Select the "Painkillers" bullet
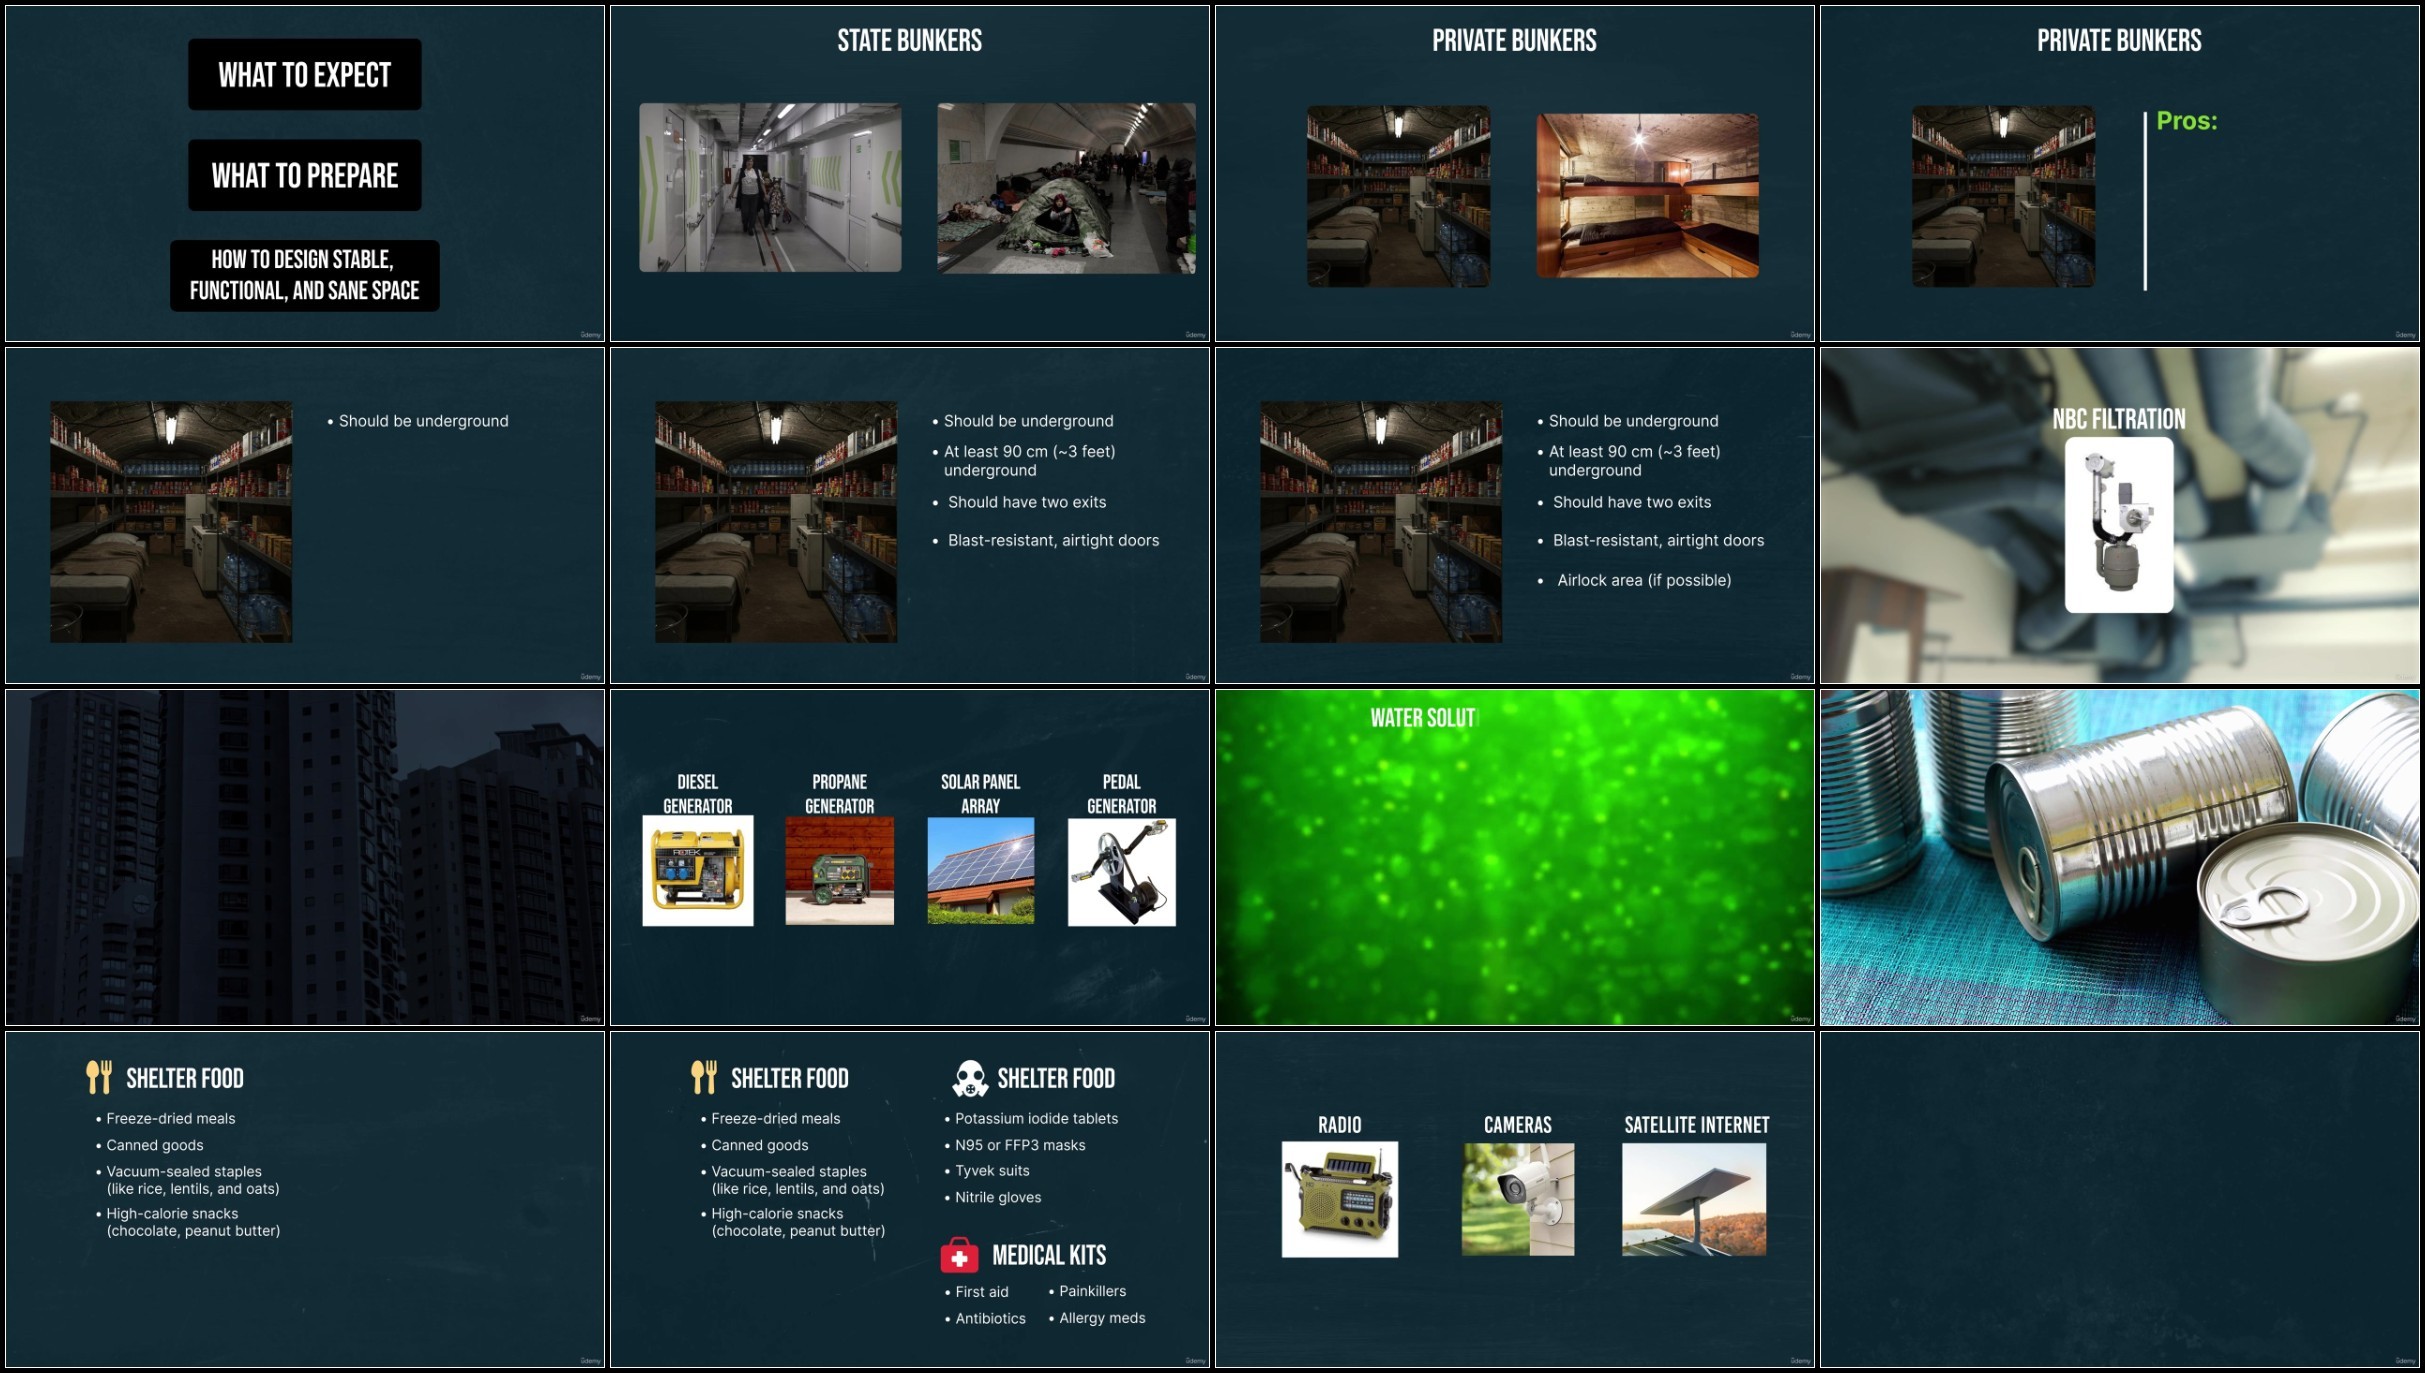Viewport: 2425px width, 1373px height. [x=1092, y=1291]
